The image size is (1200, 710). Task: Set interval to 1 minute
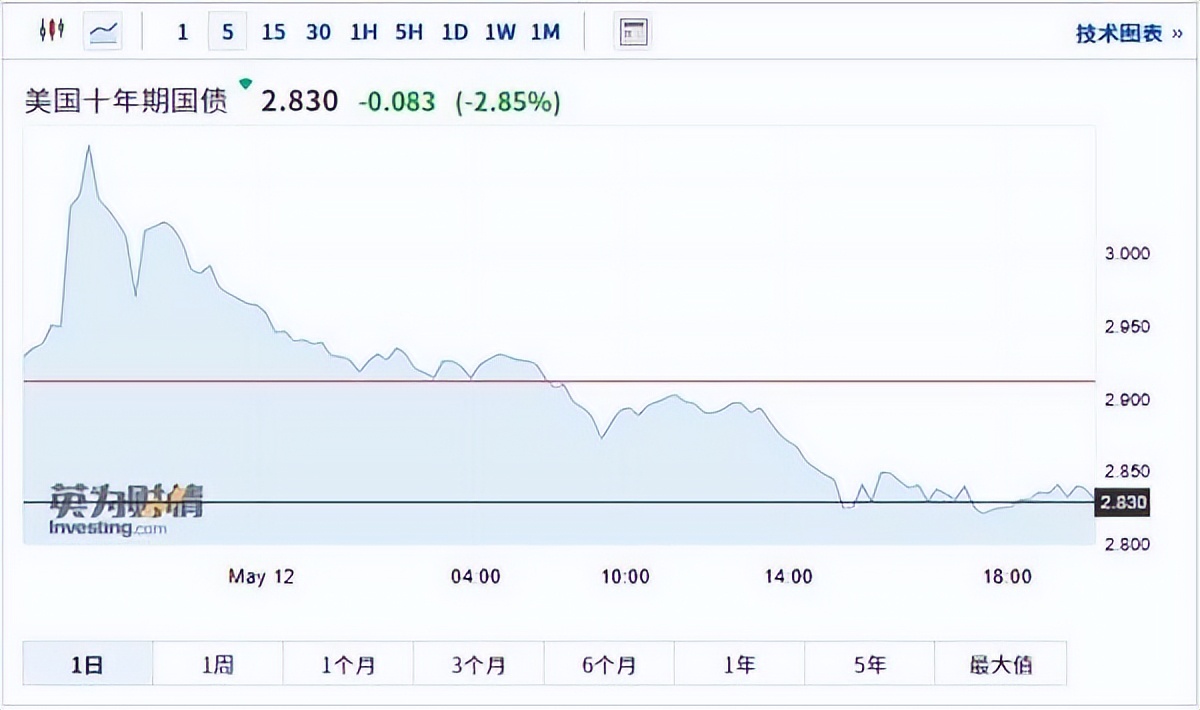tap(182, 32)
